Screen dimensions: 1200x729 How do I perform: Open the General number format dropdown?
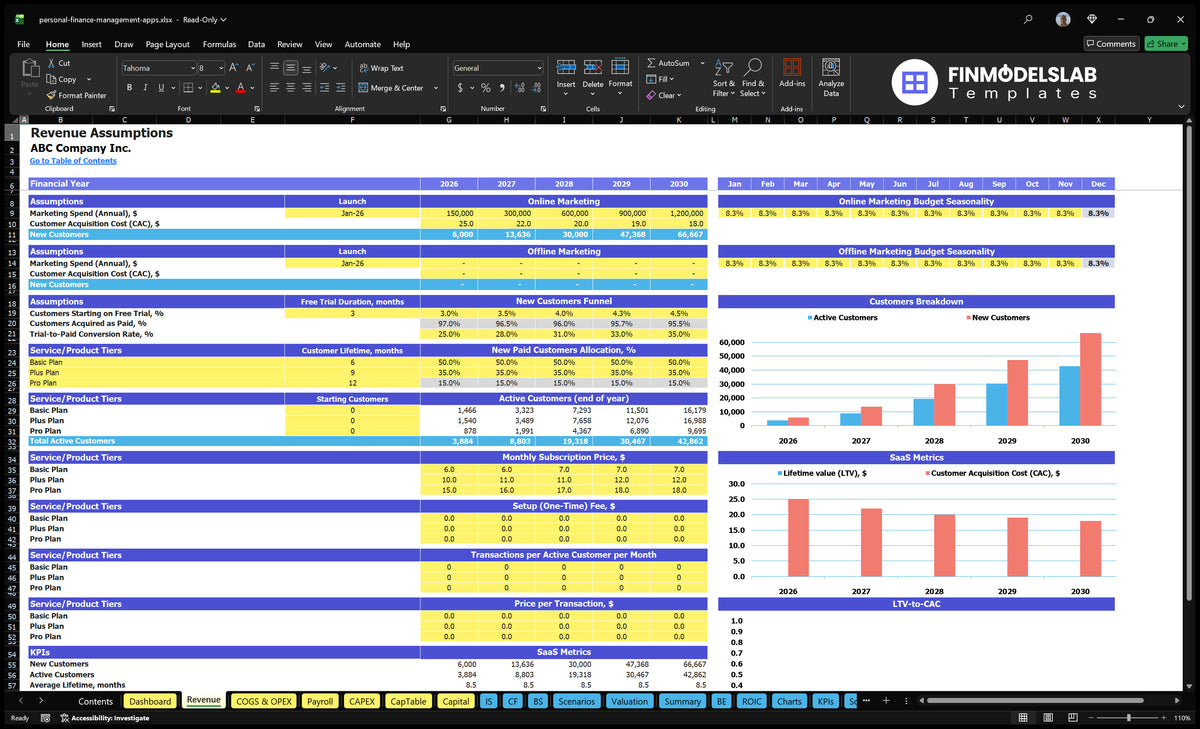pyautogui.click(x=539, y=68)
